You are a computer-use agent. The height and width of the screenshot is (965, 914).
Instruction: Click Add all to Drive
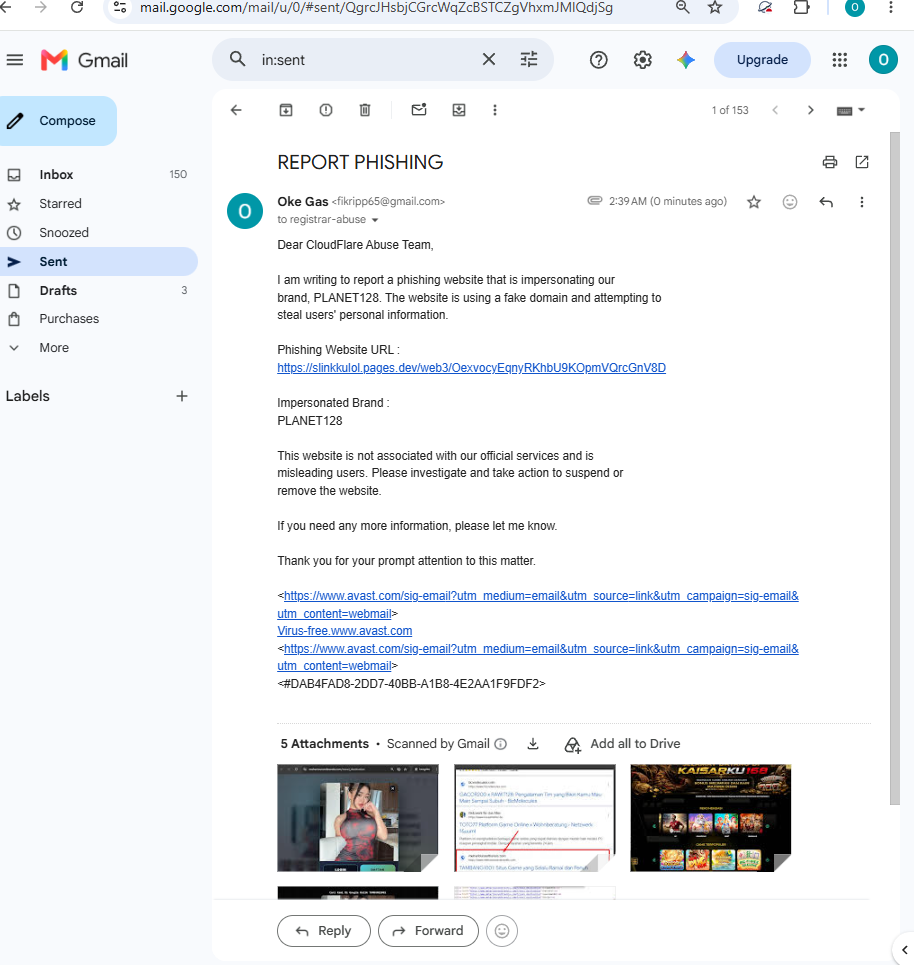(x=622, y=744)
